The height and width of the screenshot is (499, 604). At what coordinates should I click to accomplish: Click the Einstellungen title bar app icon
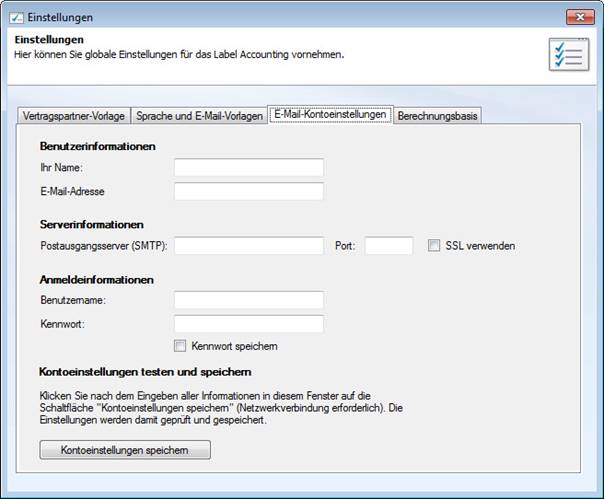click(17, 18)
